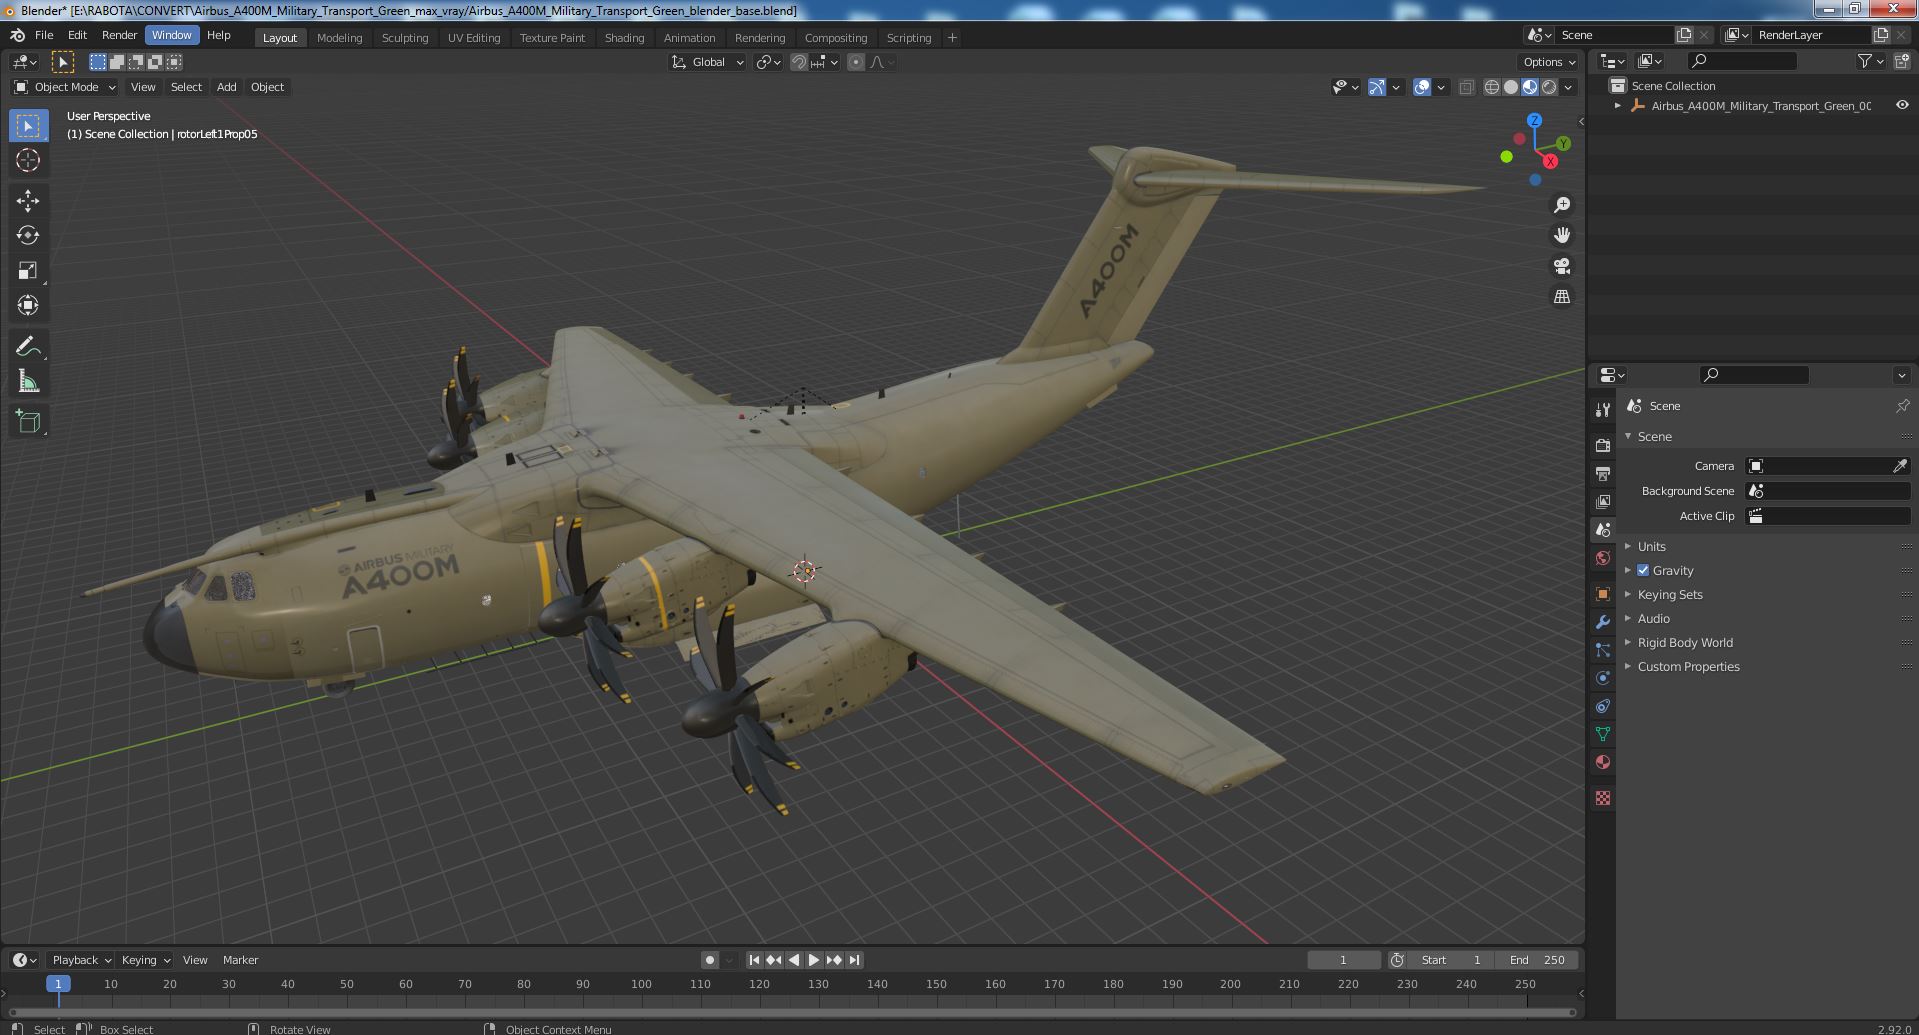
Task: Expand the Rigid Body World panel
Action: click(1684, 642)
